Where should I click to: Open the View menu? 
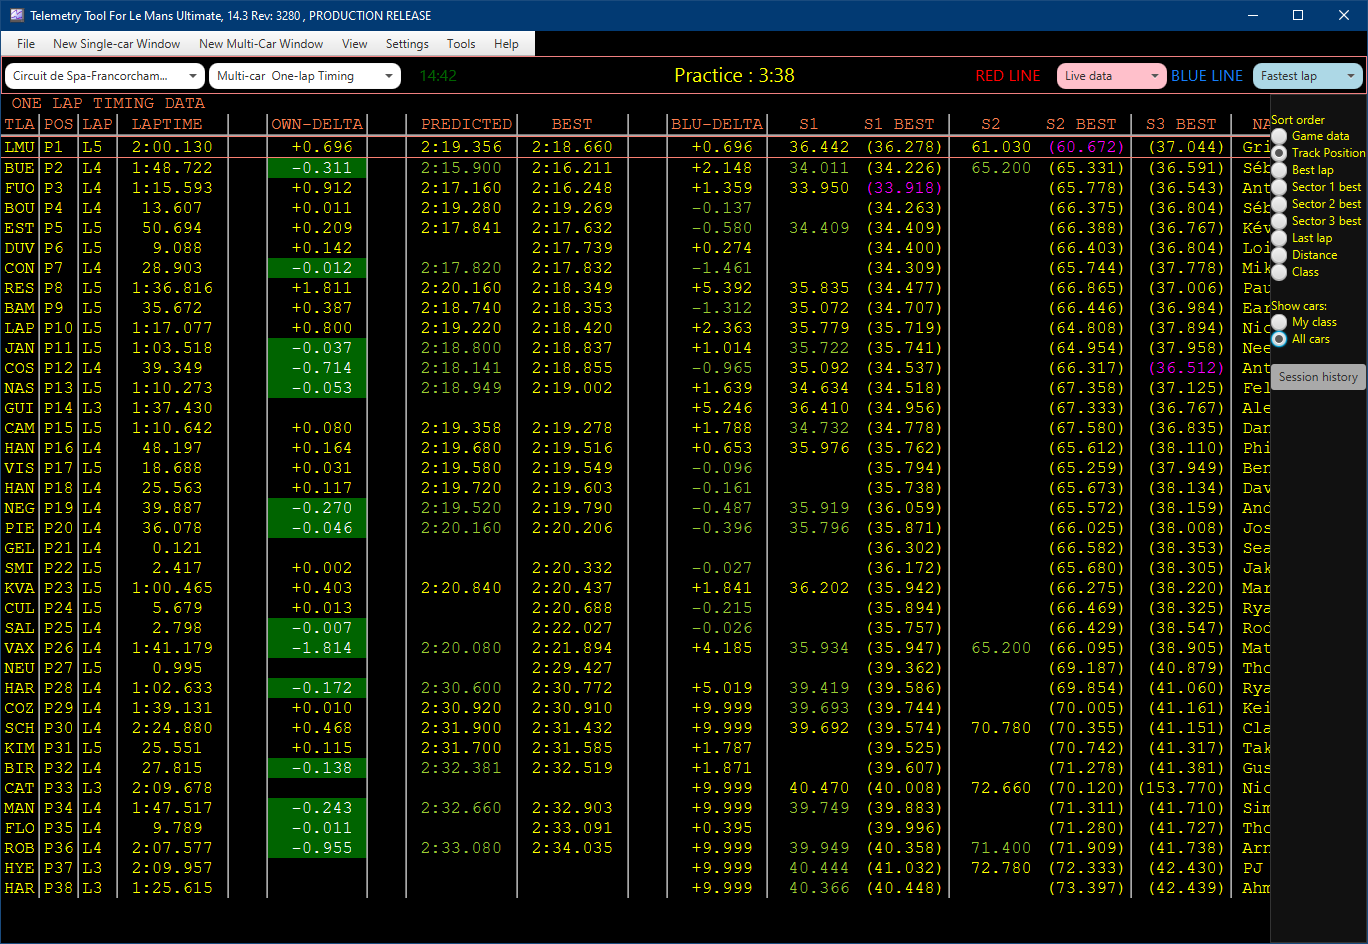point(355,44)
